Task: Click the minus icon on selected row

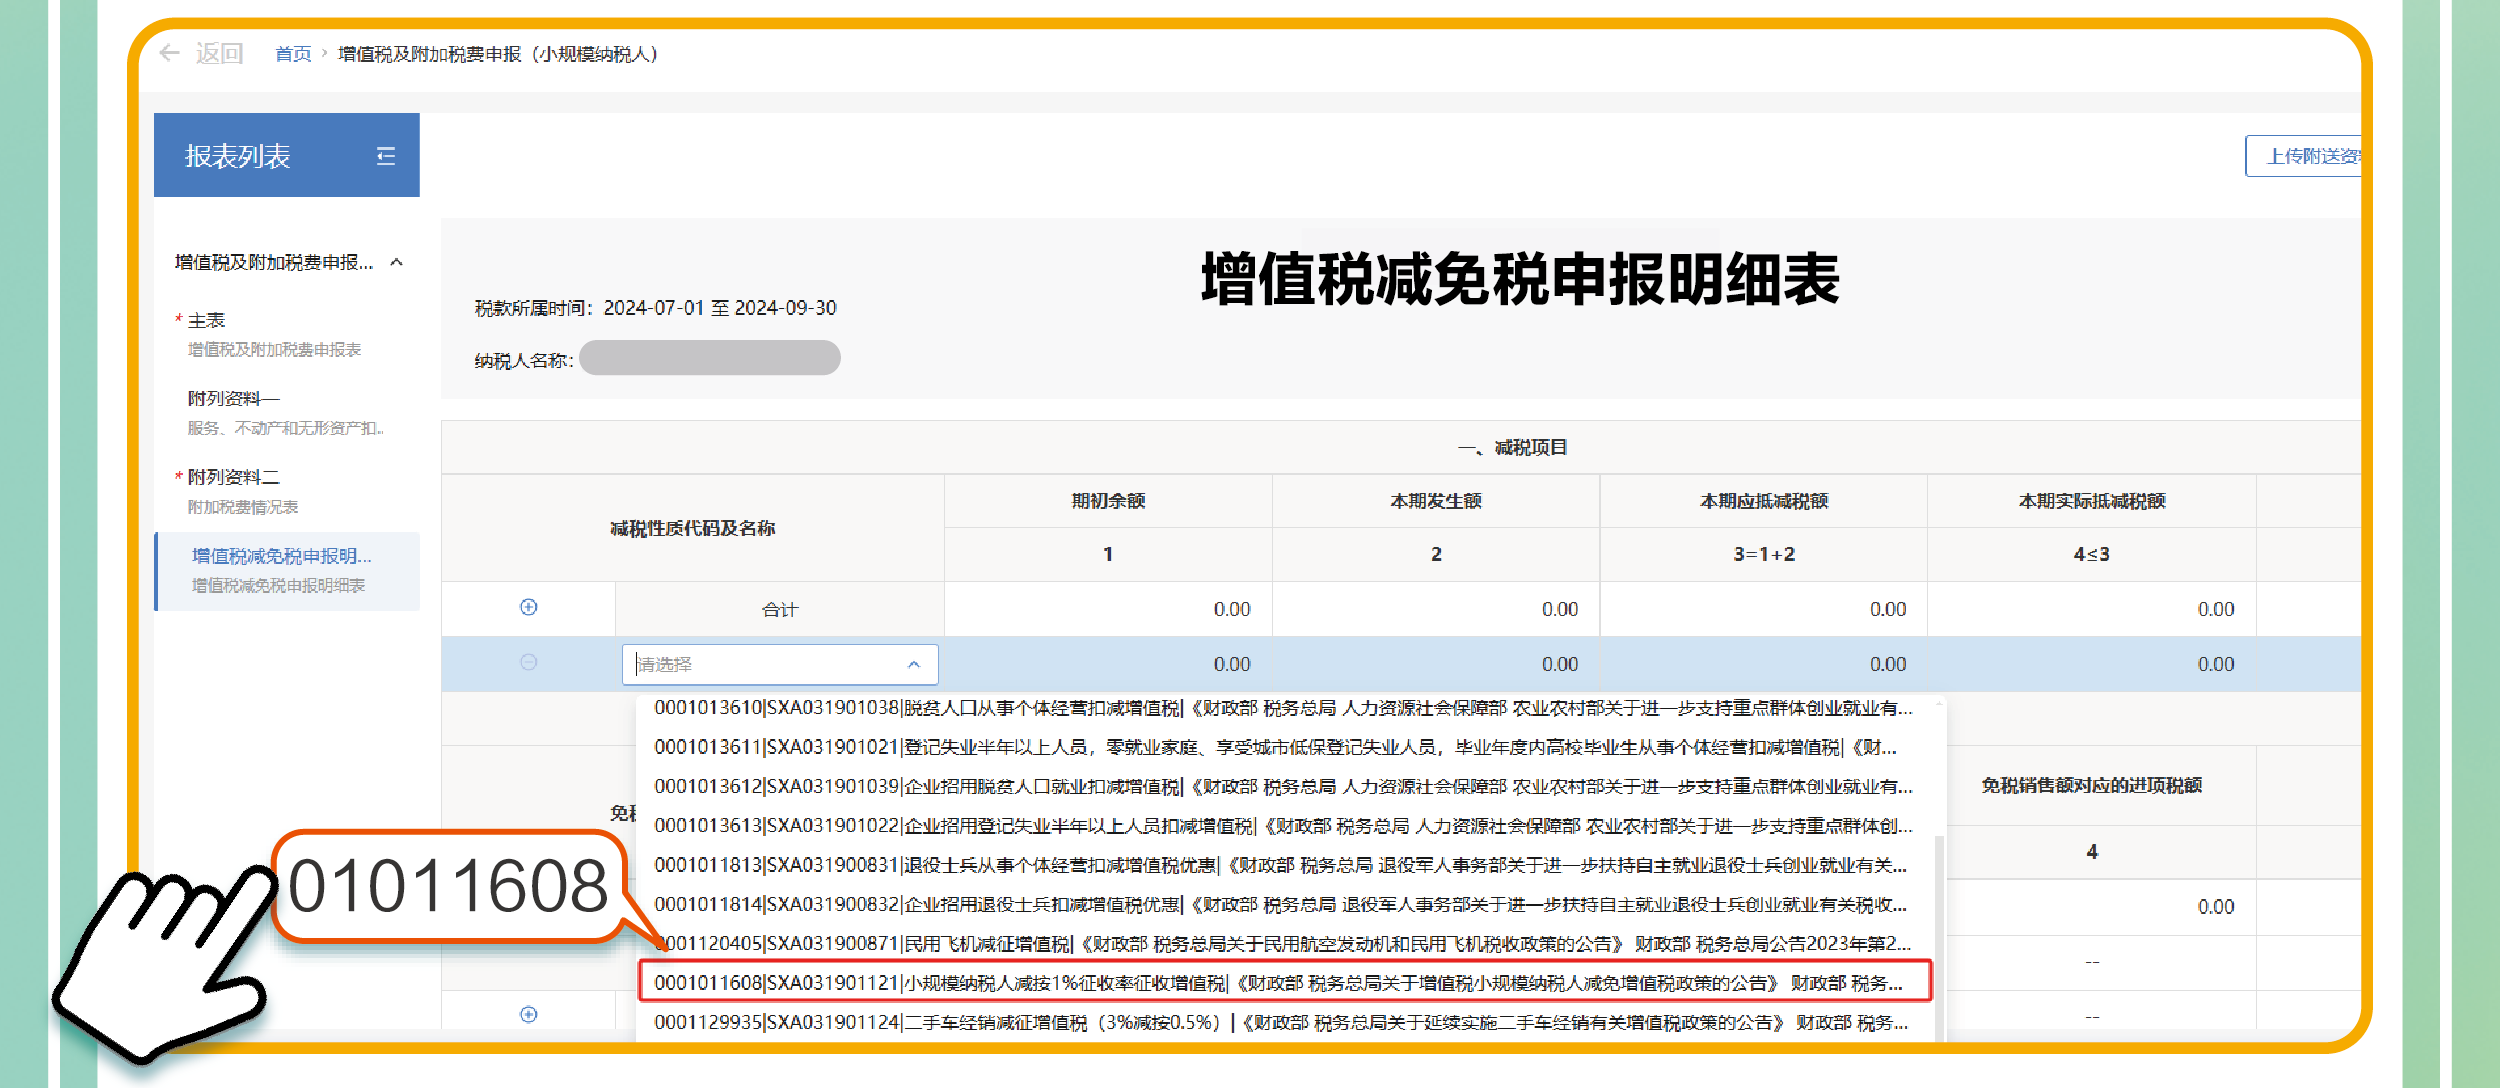Action: click(529, 662)
